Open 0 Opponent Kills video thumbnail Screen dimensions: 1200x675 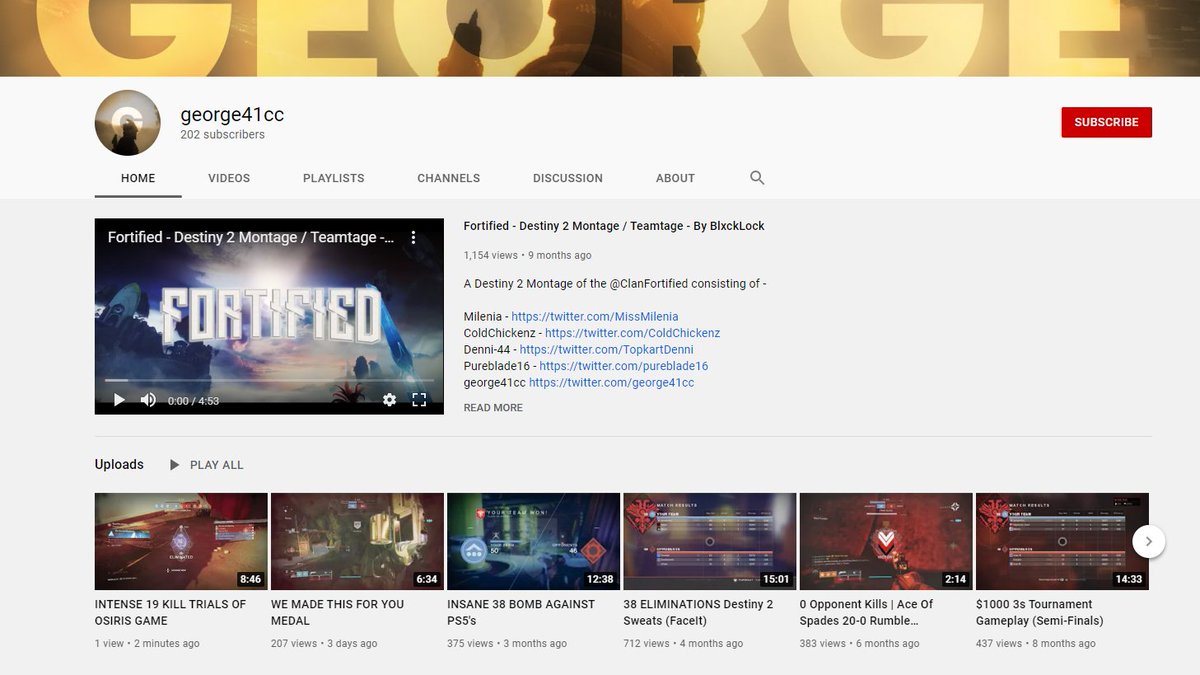886,541
